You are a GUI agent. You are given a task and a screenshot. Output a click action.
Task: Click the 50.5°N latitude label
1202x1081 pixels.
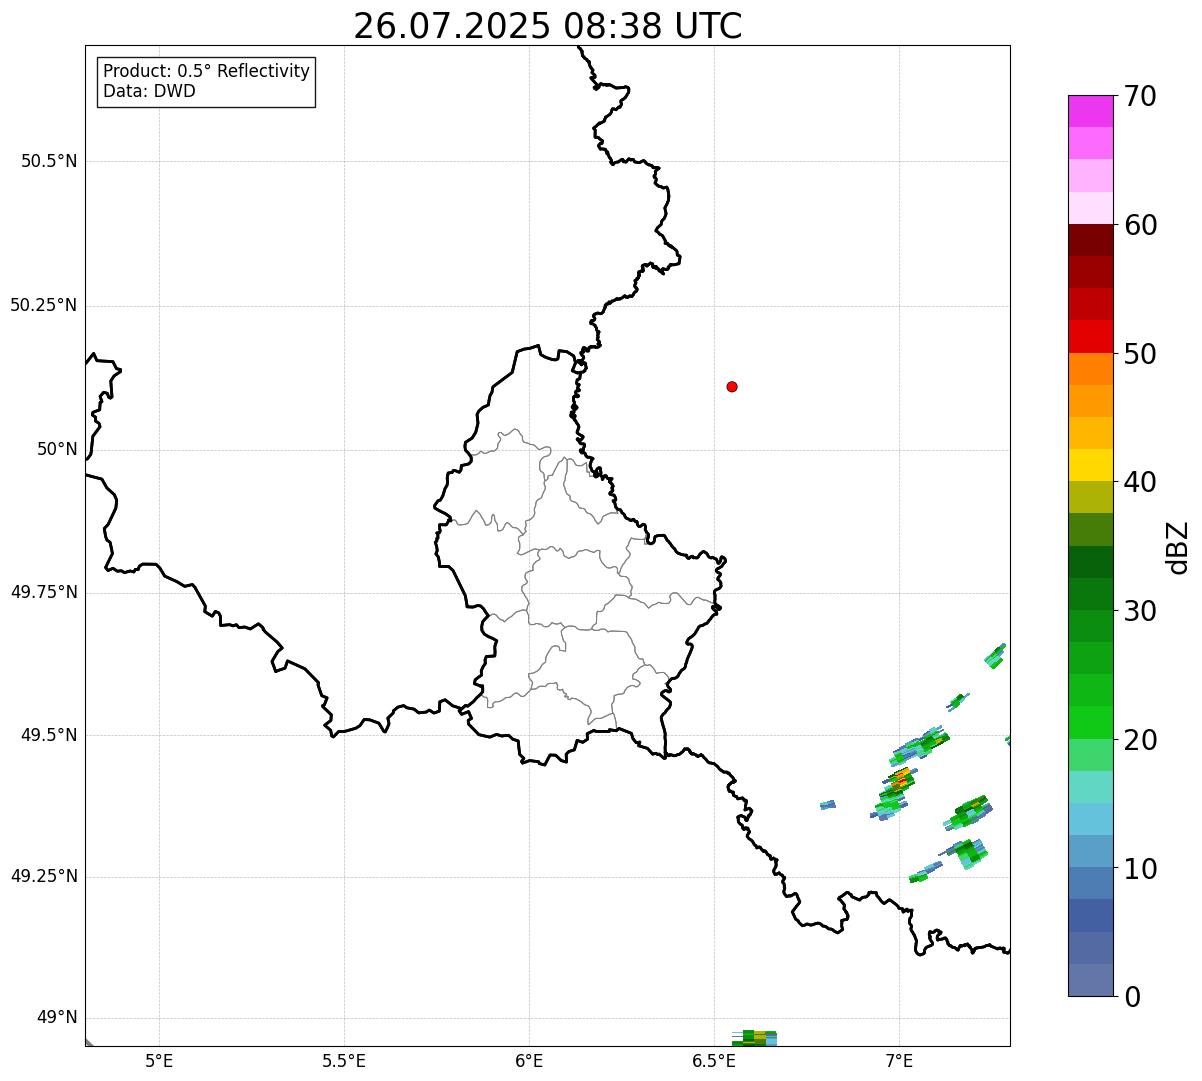49,161
